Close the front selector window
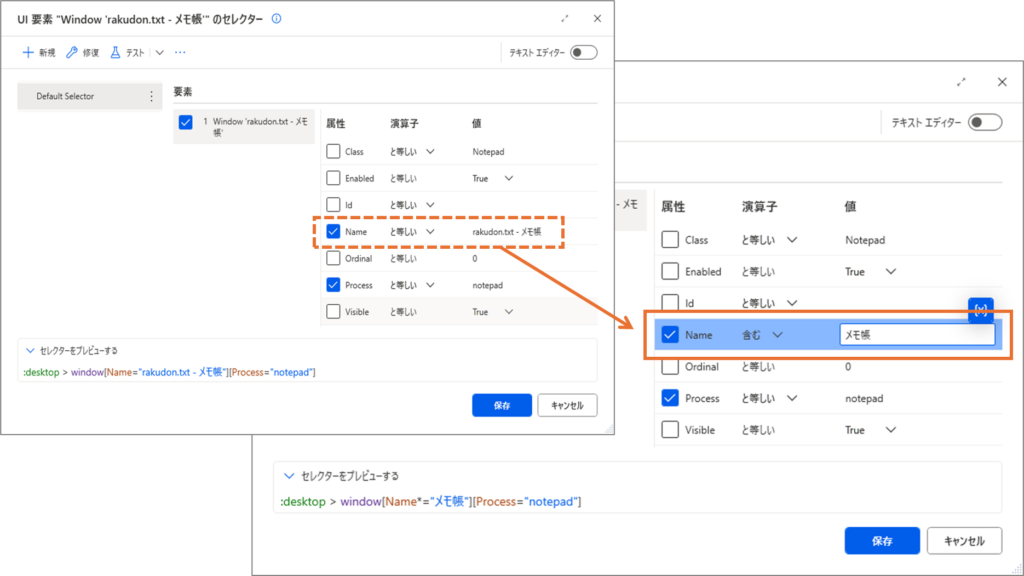1024x576 pixels. click(x=1002, y=82)
